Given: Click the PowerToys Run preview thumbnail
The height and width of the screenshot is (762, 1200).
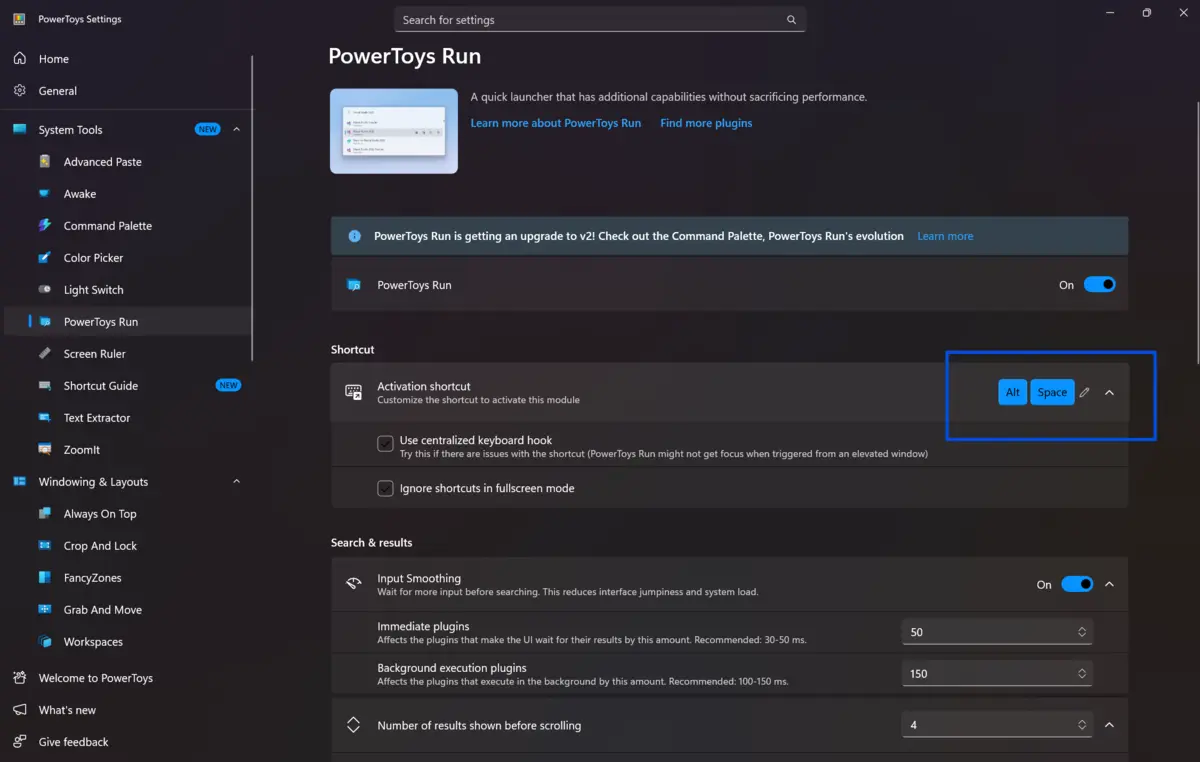Looking at the screenshot, I should click(x=394, y=131).
